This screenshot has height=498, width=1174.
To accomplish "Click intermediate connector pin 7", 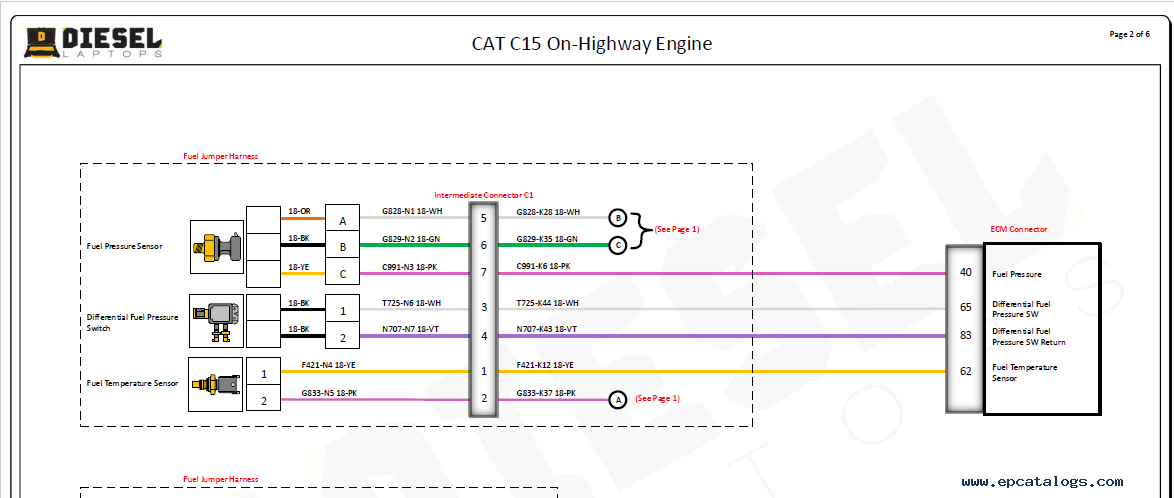I will [x=484, y=272].
